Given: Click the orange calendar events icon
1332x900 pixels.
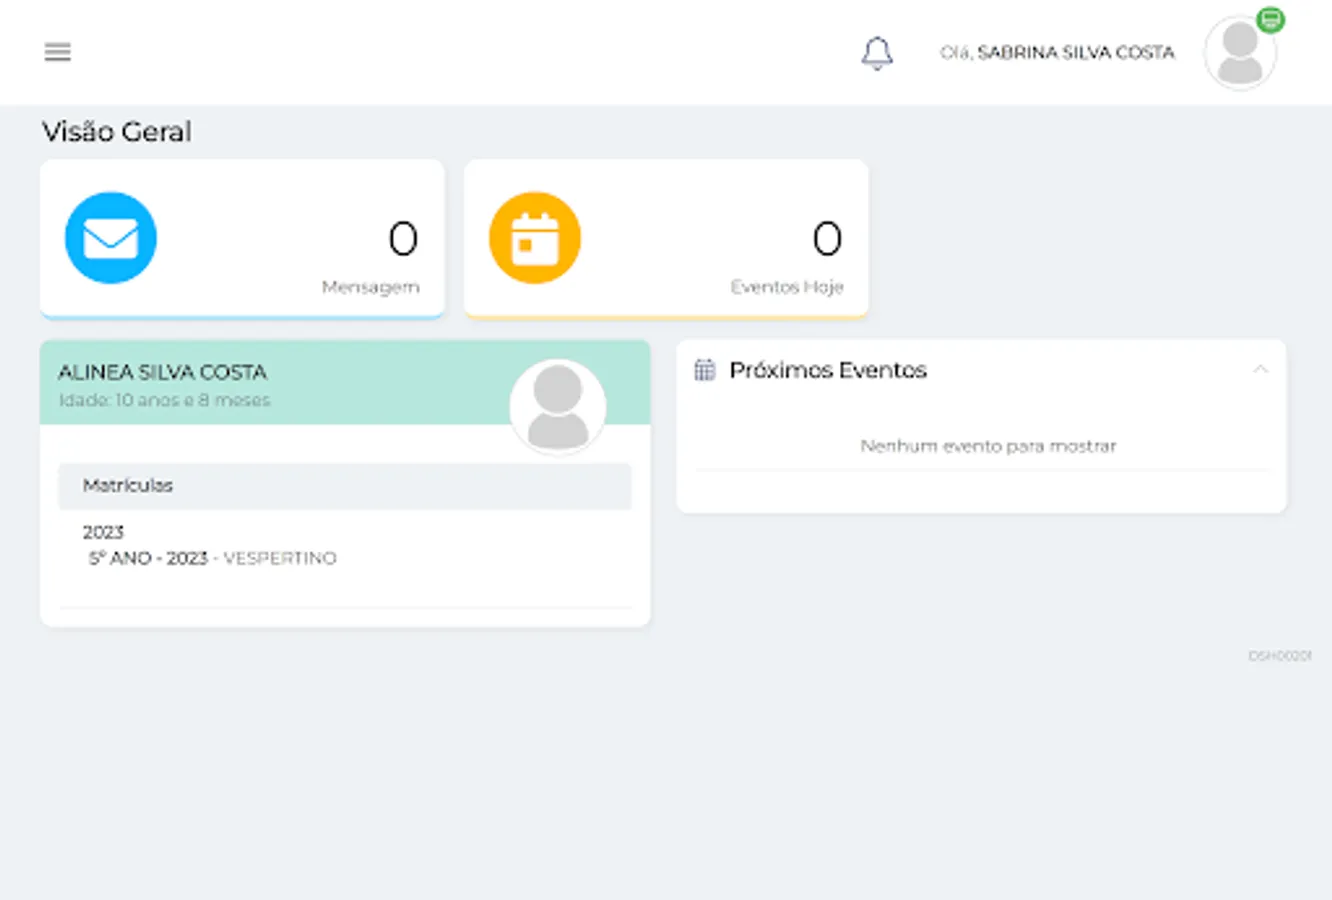Looking at the screenshot, I should [x=535, y=238].
